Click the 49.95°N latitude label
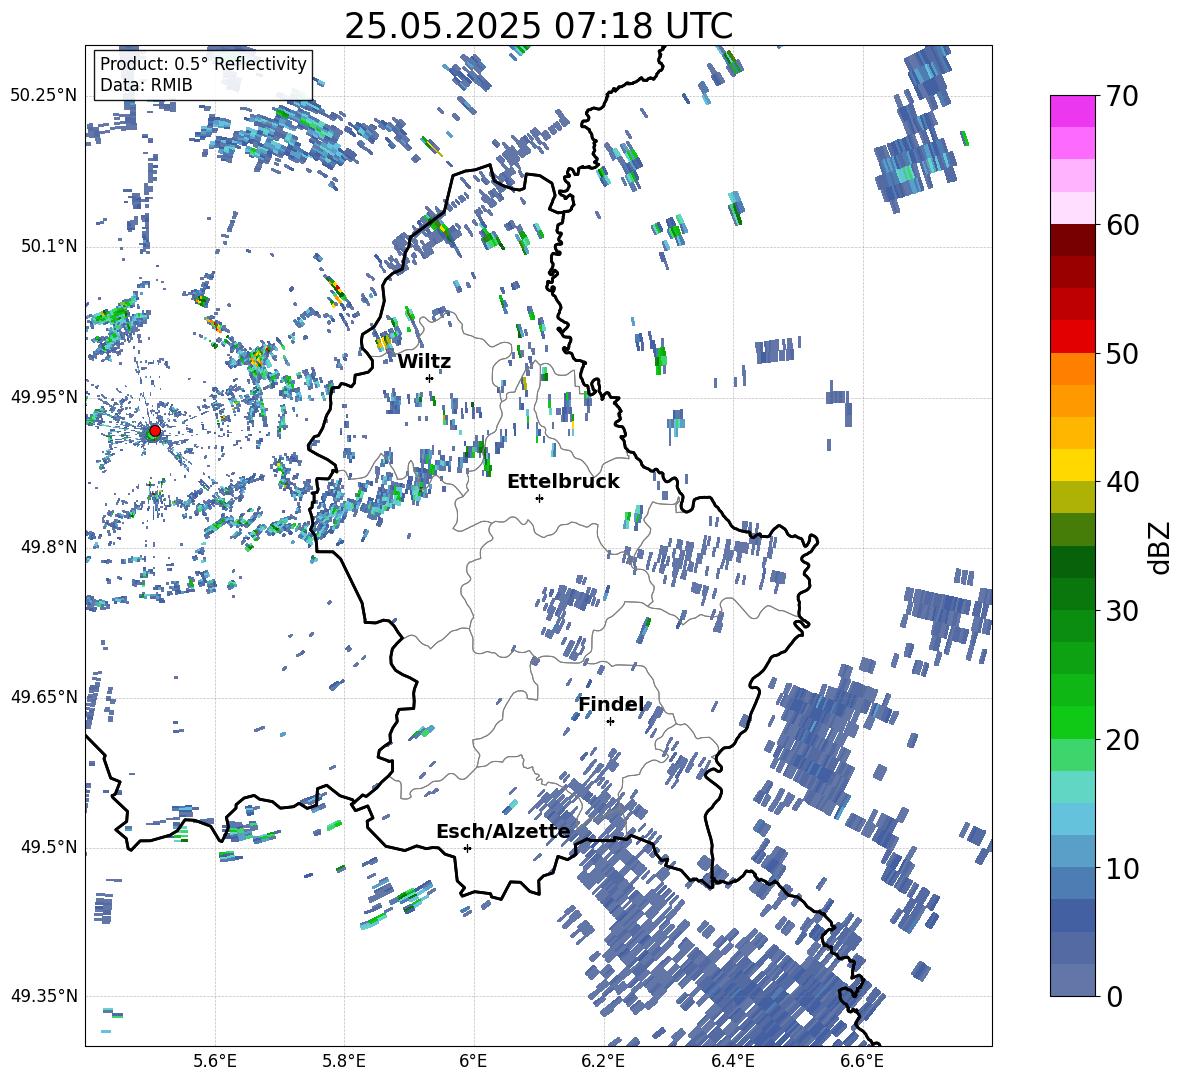The image size is (1184, 1081). coord(44,396)
